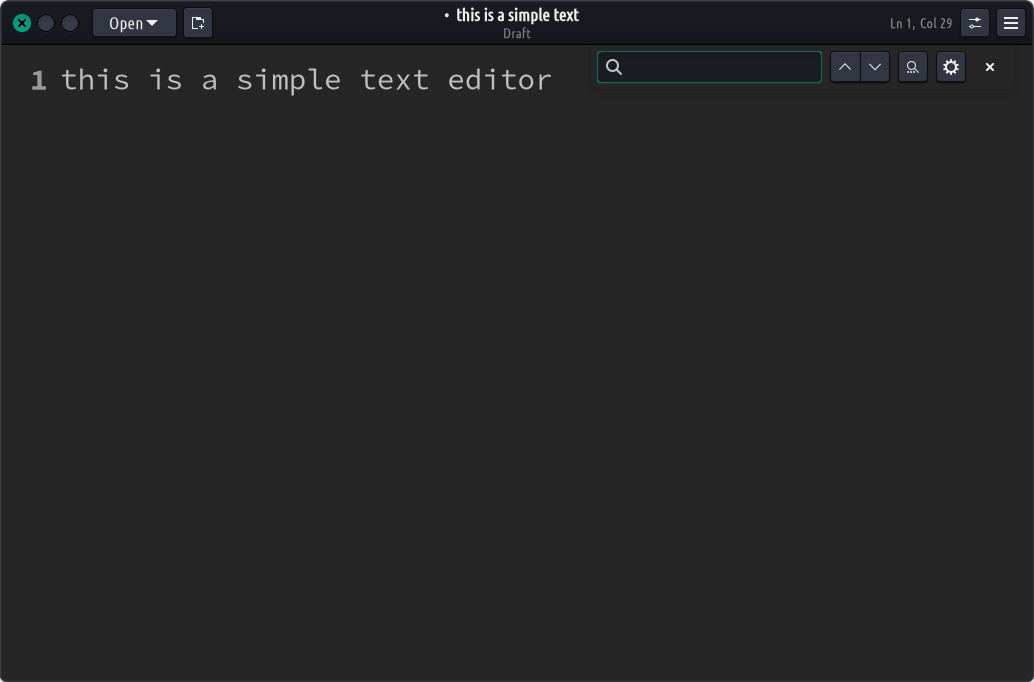Screen dimensions: 1034x682
Task: Click the magnifier icon inside the search field
Action: [615, 66]
